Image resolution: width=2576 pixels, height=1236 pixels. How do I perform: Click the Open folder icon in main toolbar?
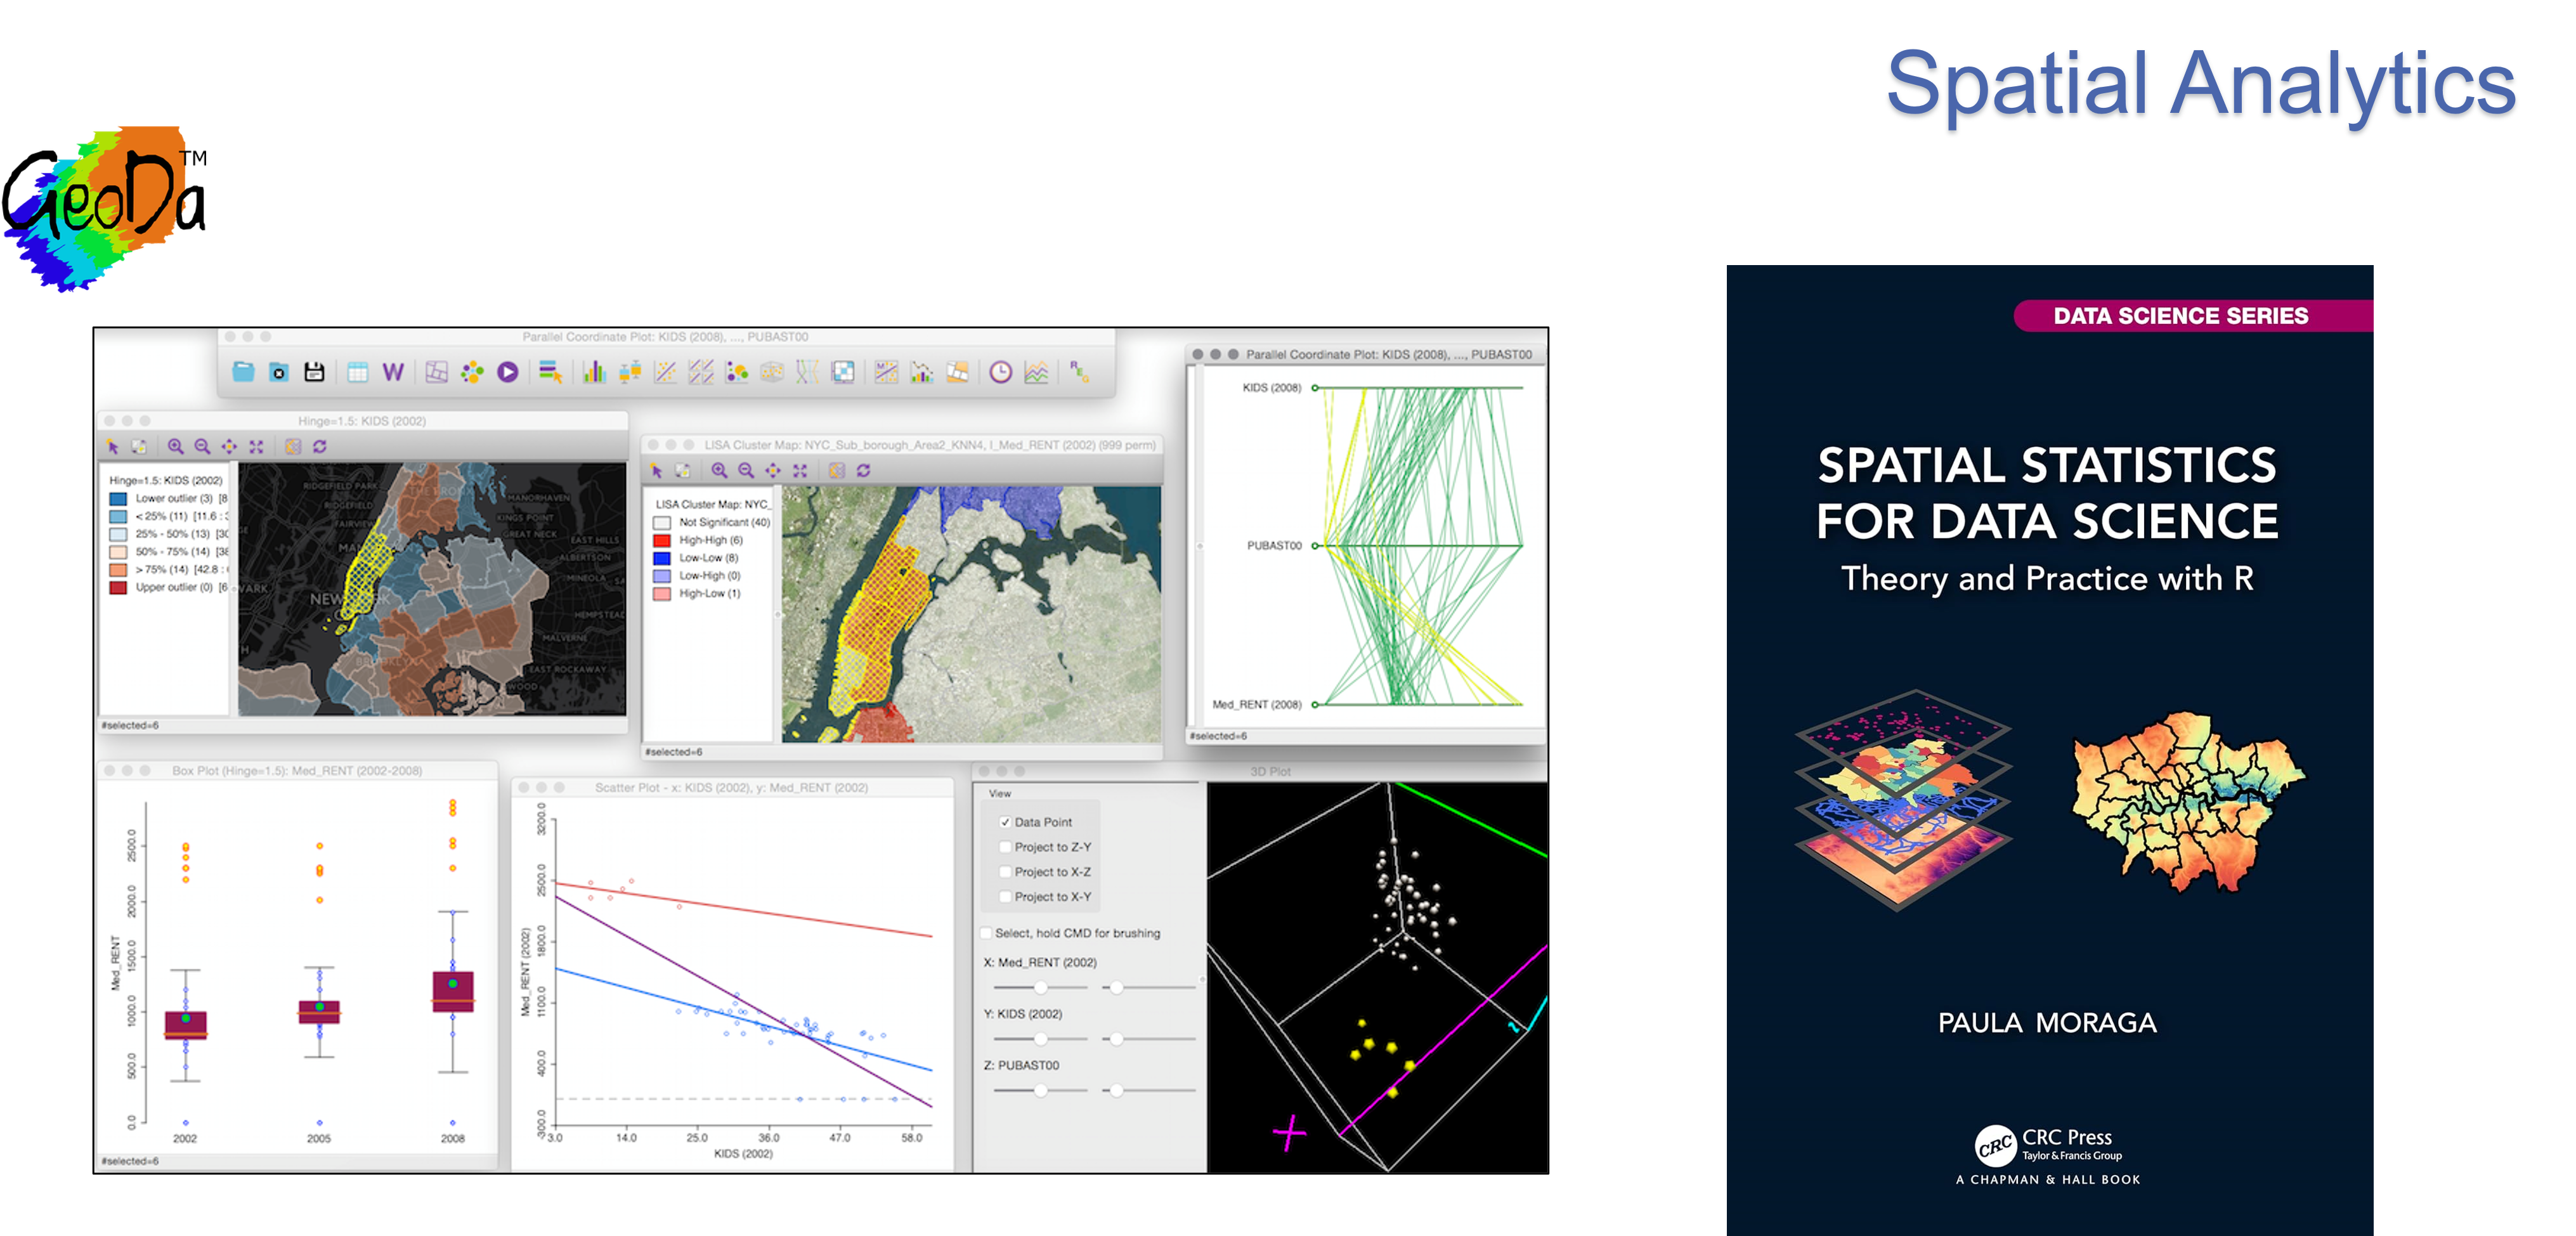coord(243,372)
